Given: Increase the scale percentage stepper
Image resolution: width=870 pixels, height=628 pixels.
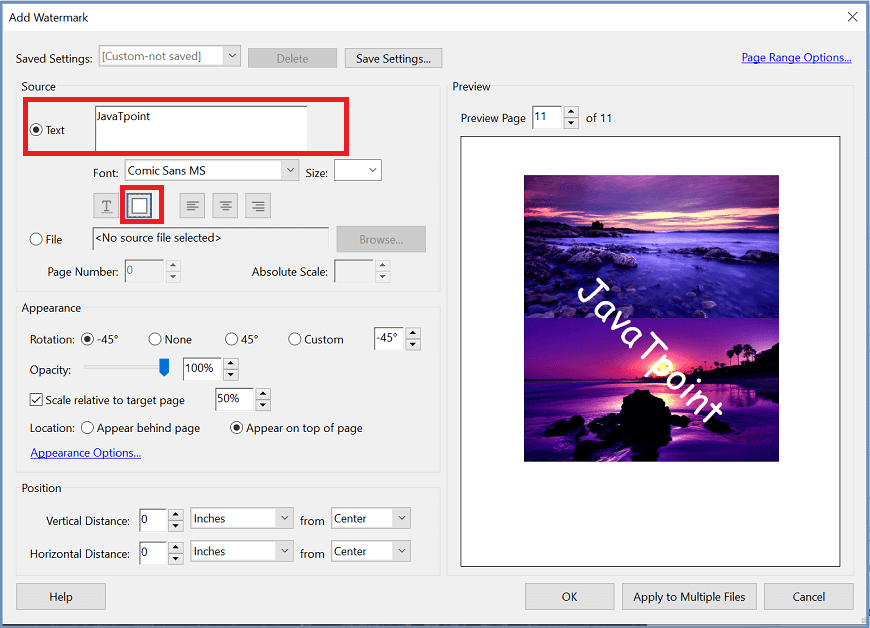Looking at the screenshot, I should point(264,394).
